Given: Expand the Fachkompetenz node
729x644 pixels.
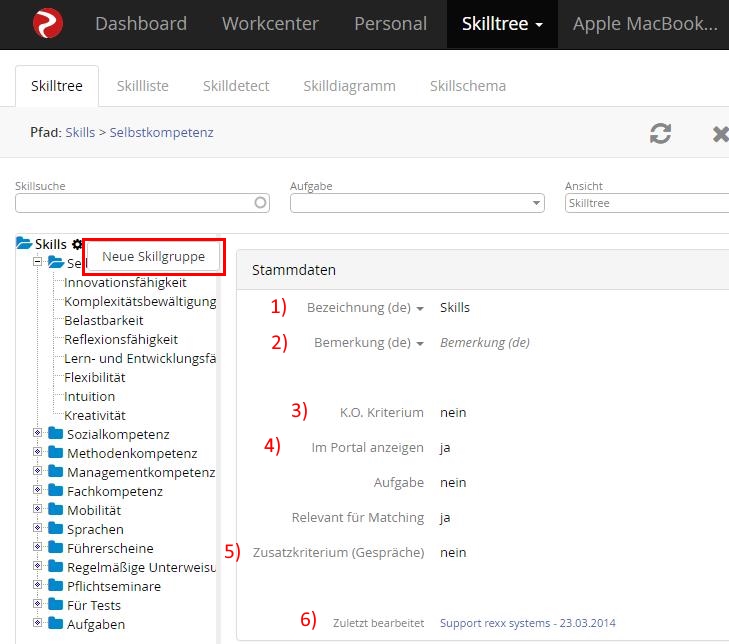Looking at the screenshot, I should pos(38,490).
